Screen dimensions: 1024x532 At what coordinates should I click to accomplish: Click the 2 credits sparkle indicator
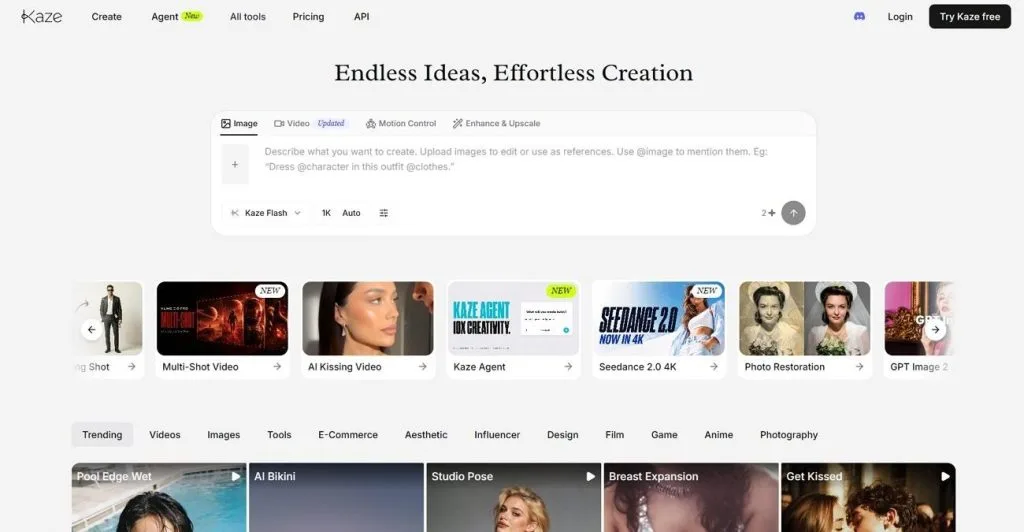click(768, 213)
